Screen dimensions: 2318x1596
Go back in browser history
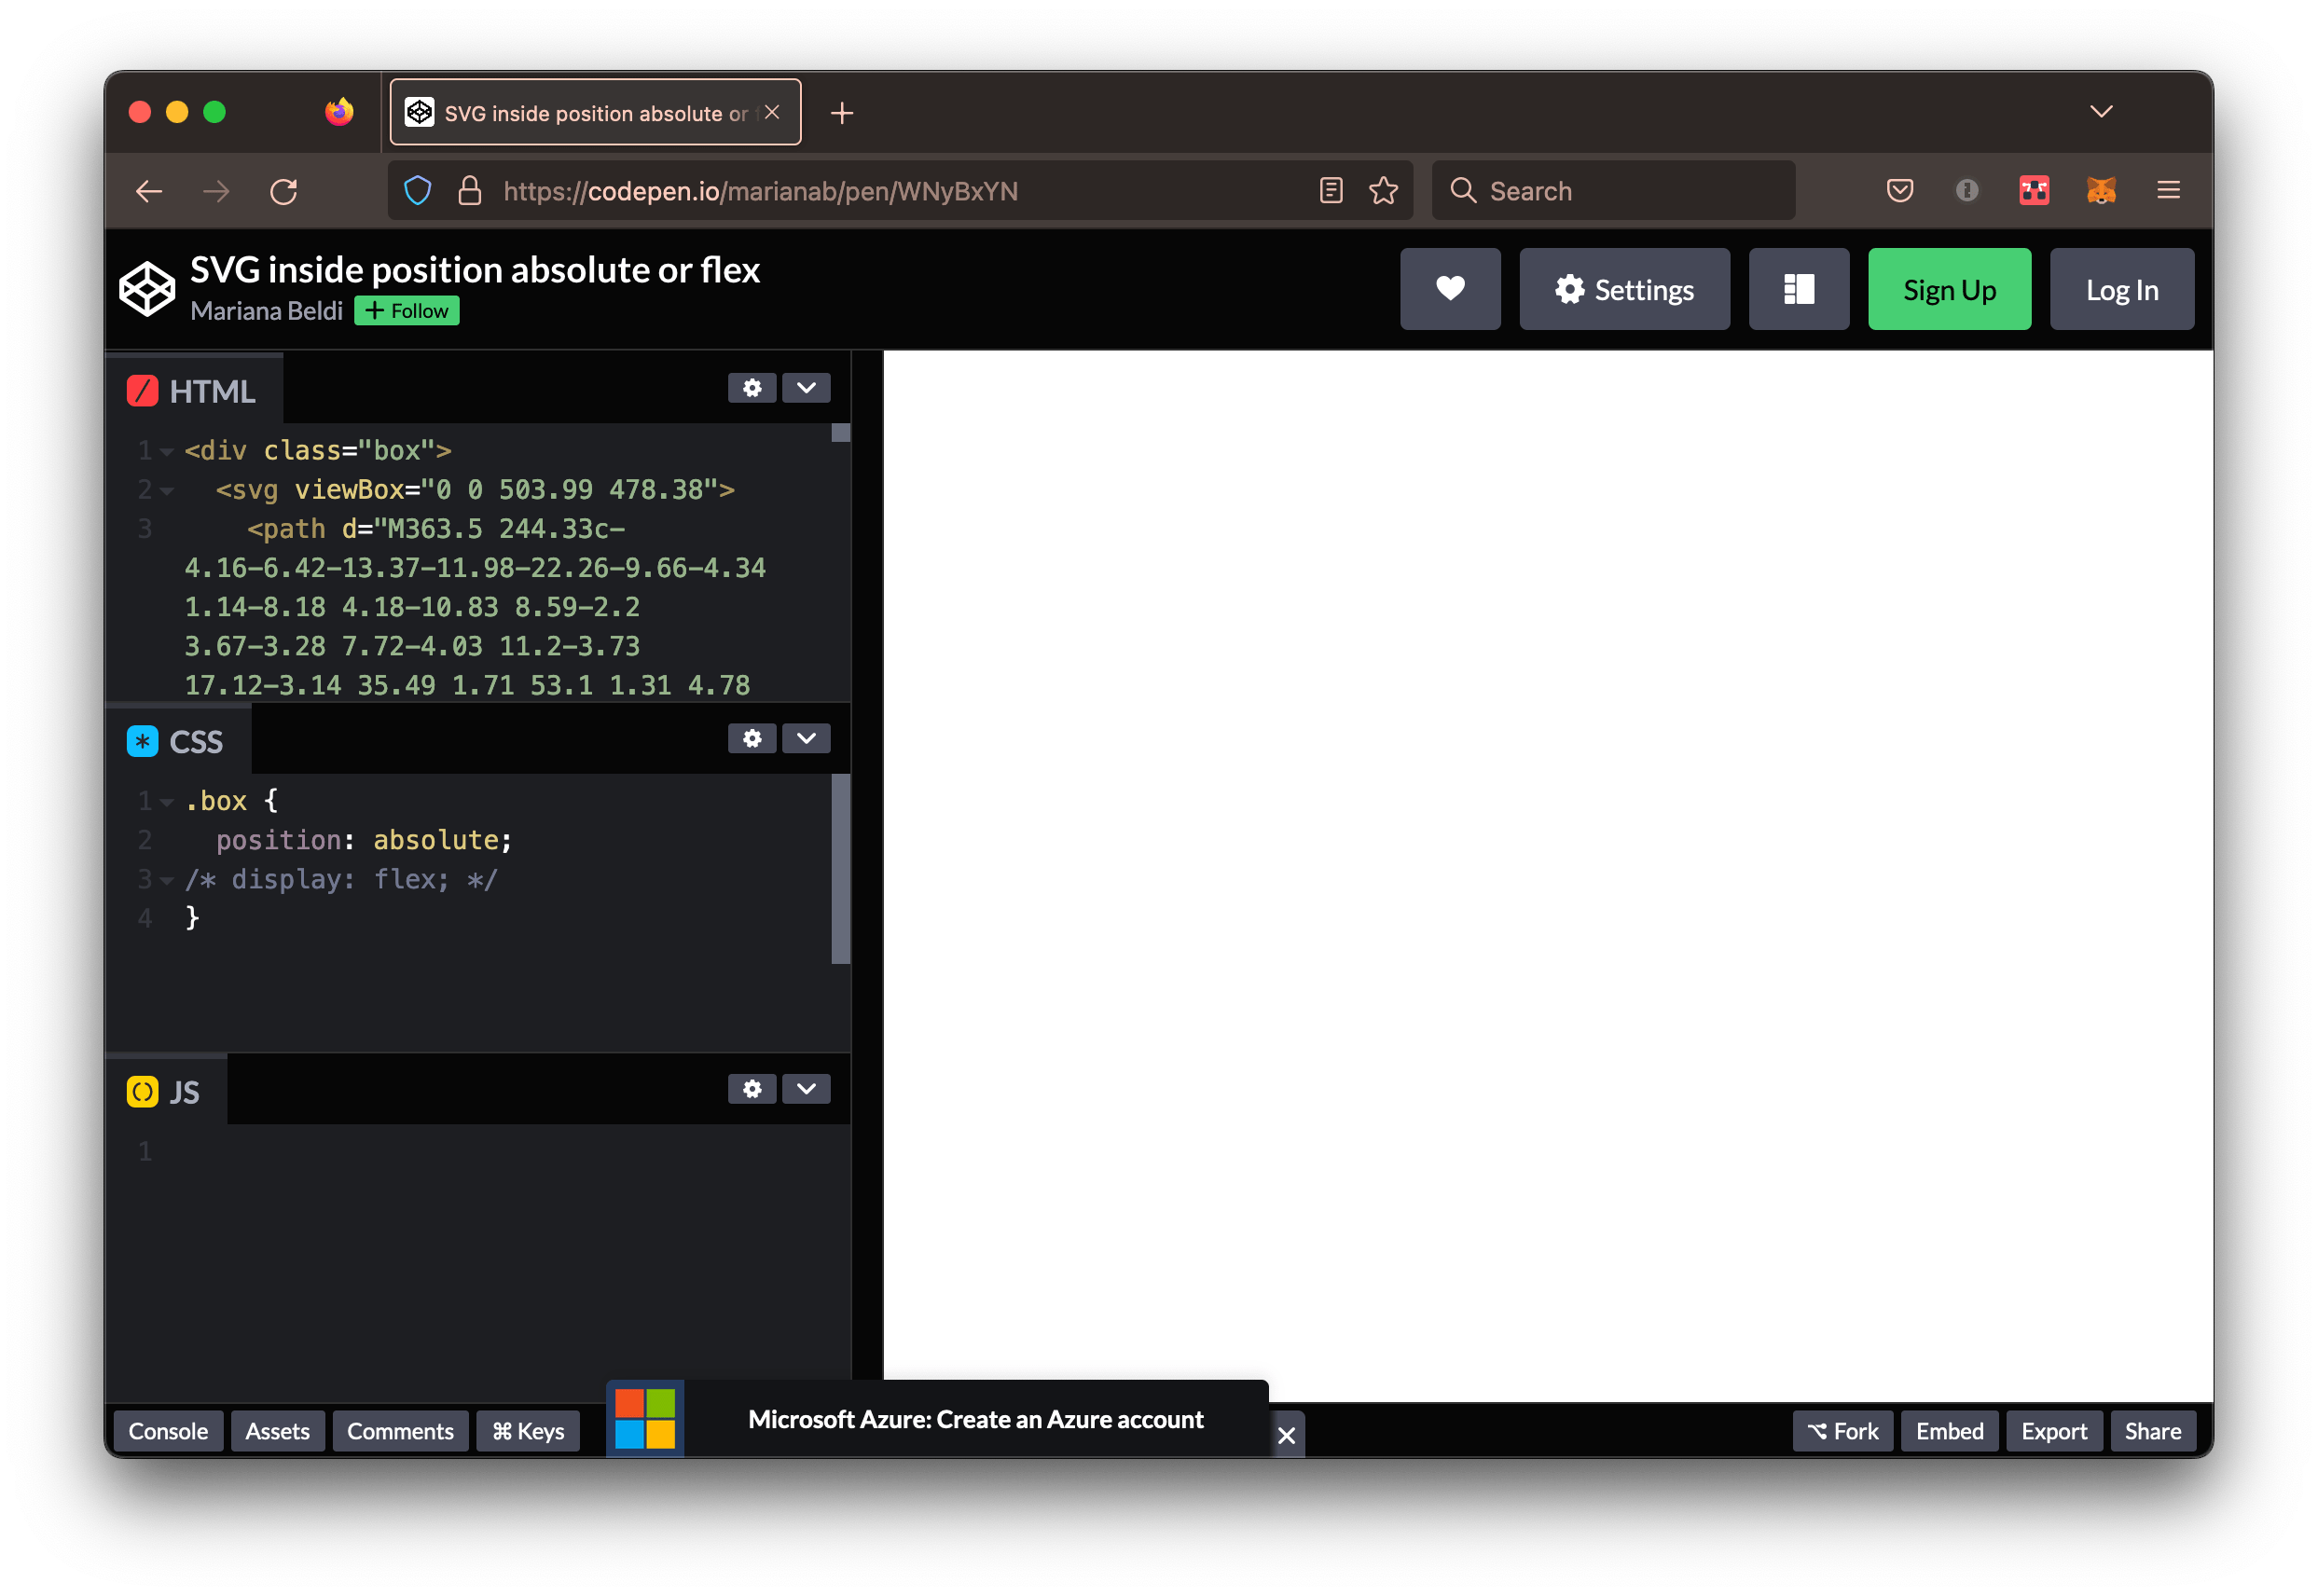pos(149,191)
